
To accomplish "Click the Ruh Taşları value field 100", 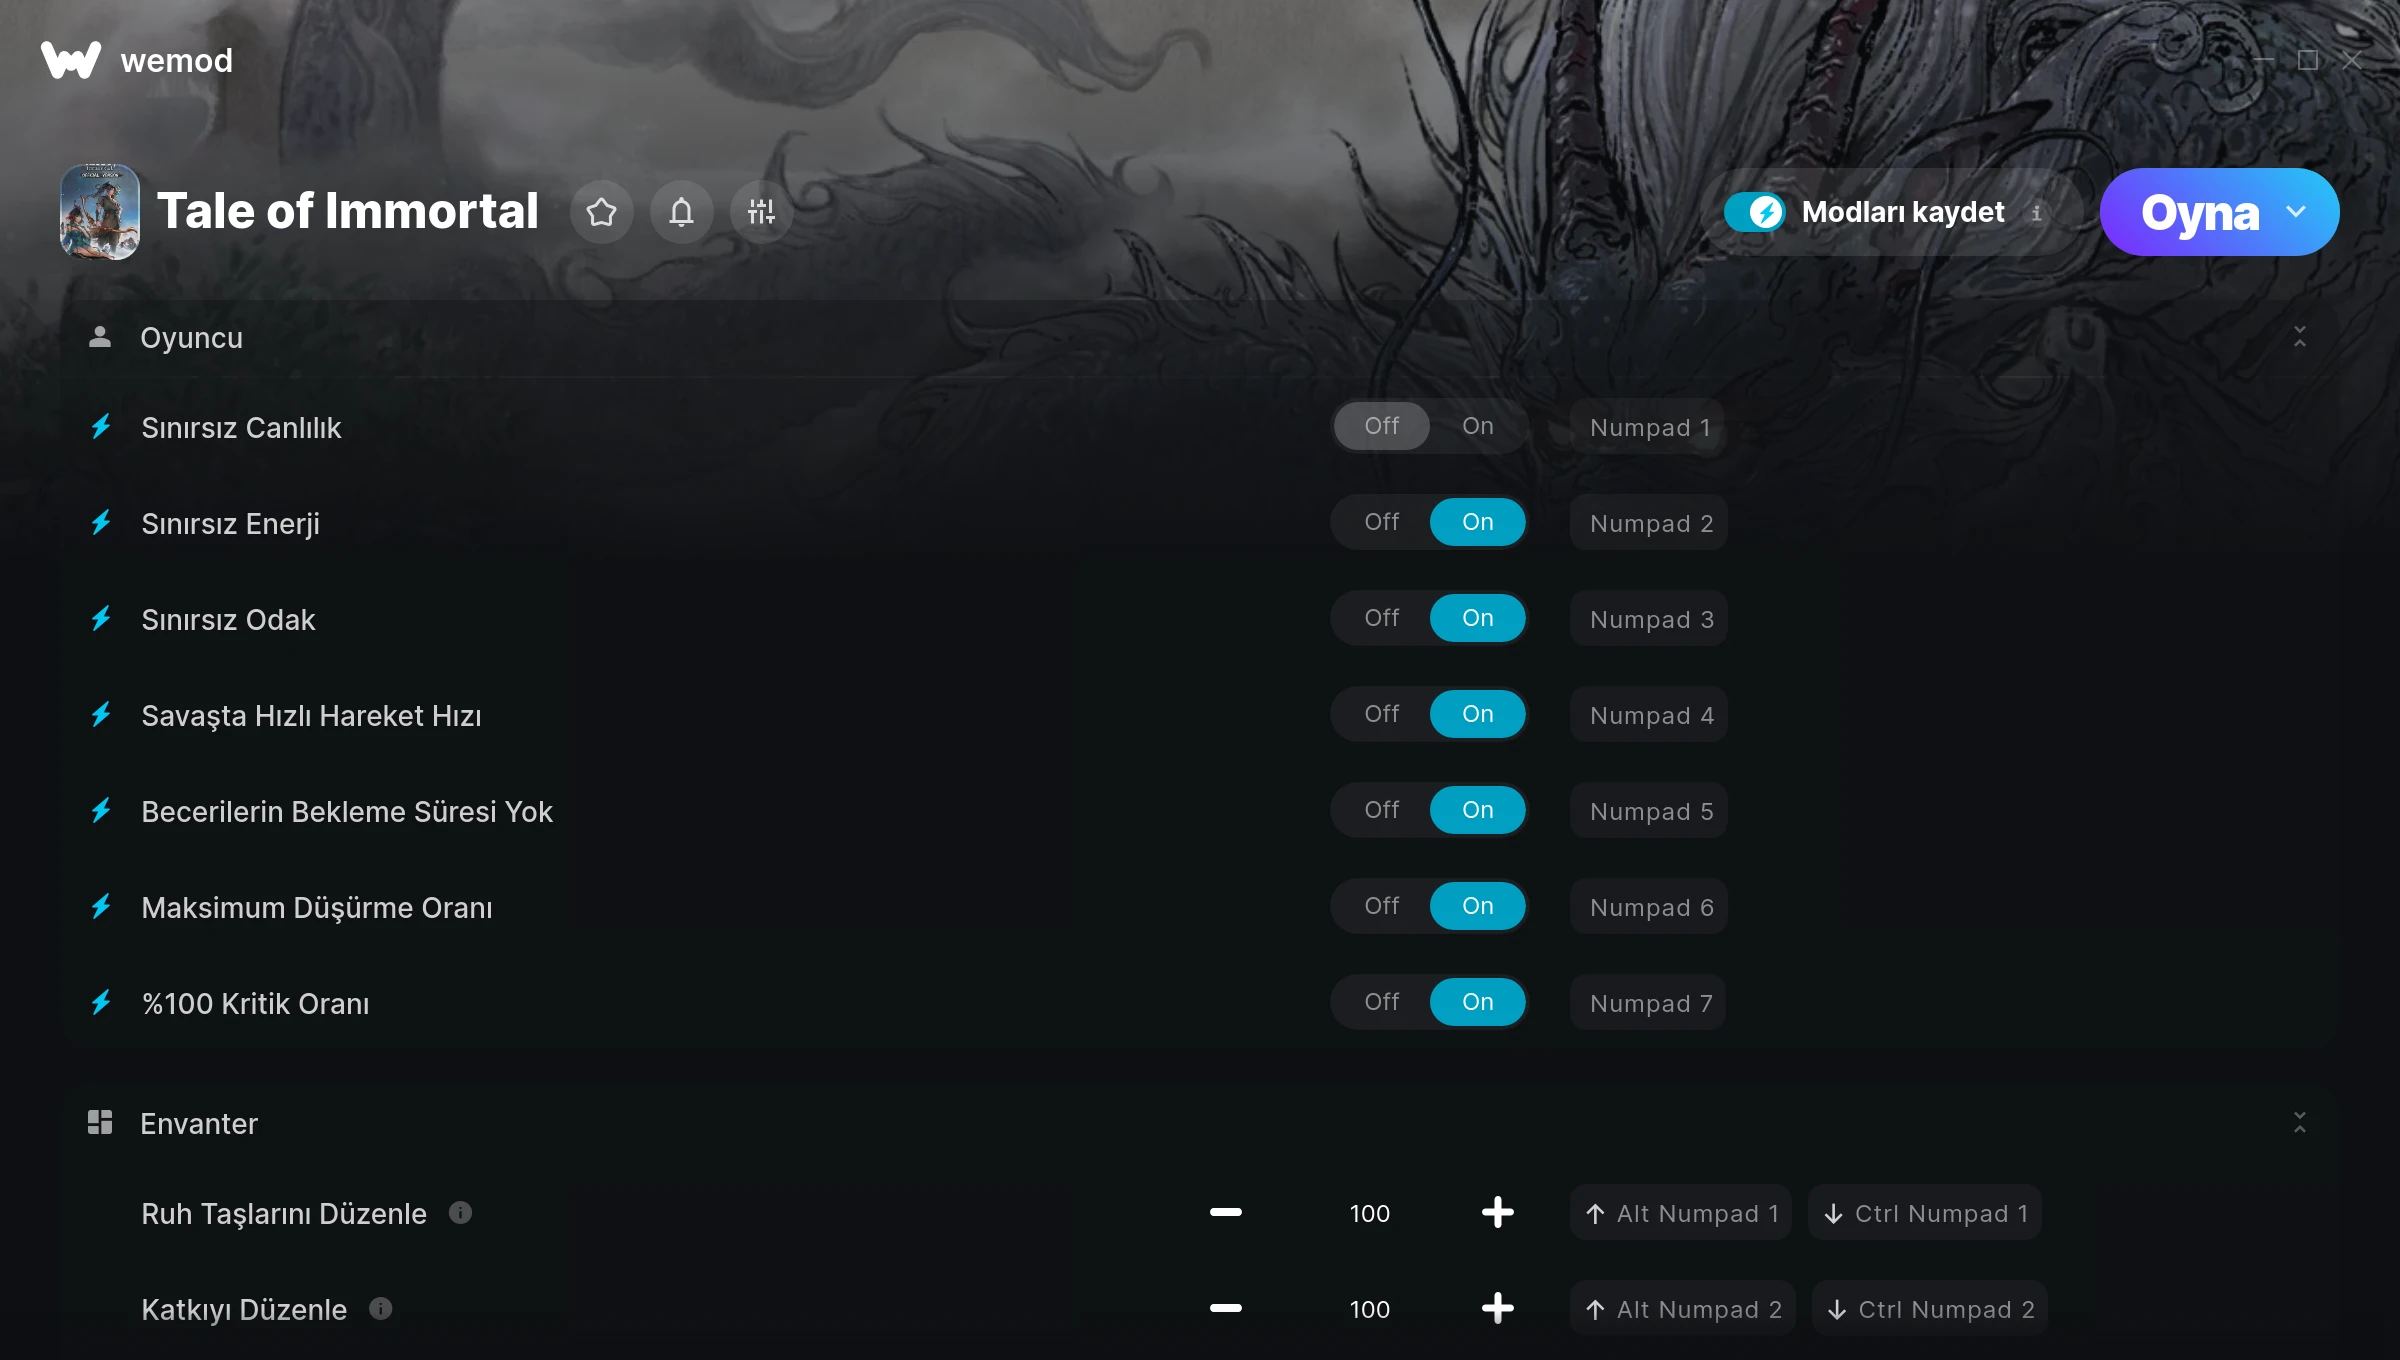I will [1369, 1213].
